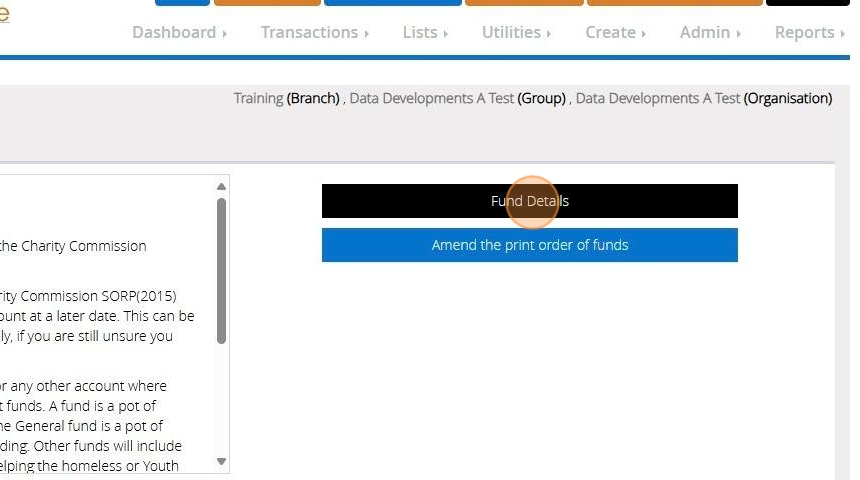Image resolution: width=860 pixels, height=480 pixels.
Task: Click the Training branch link
Action: click(x=258, y=98)
